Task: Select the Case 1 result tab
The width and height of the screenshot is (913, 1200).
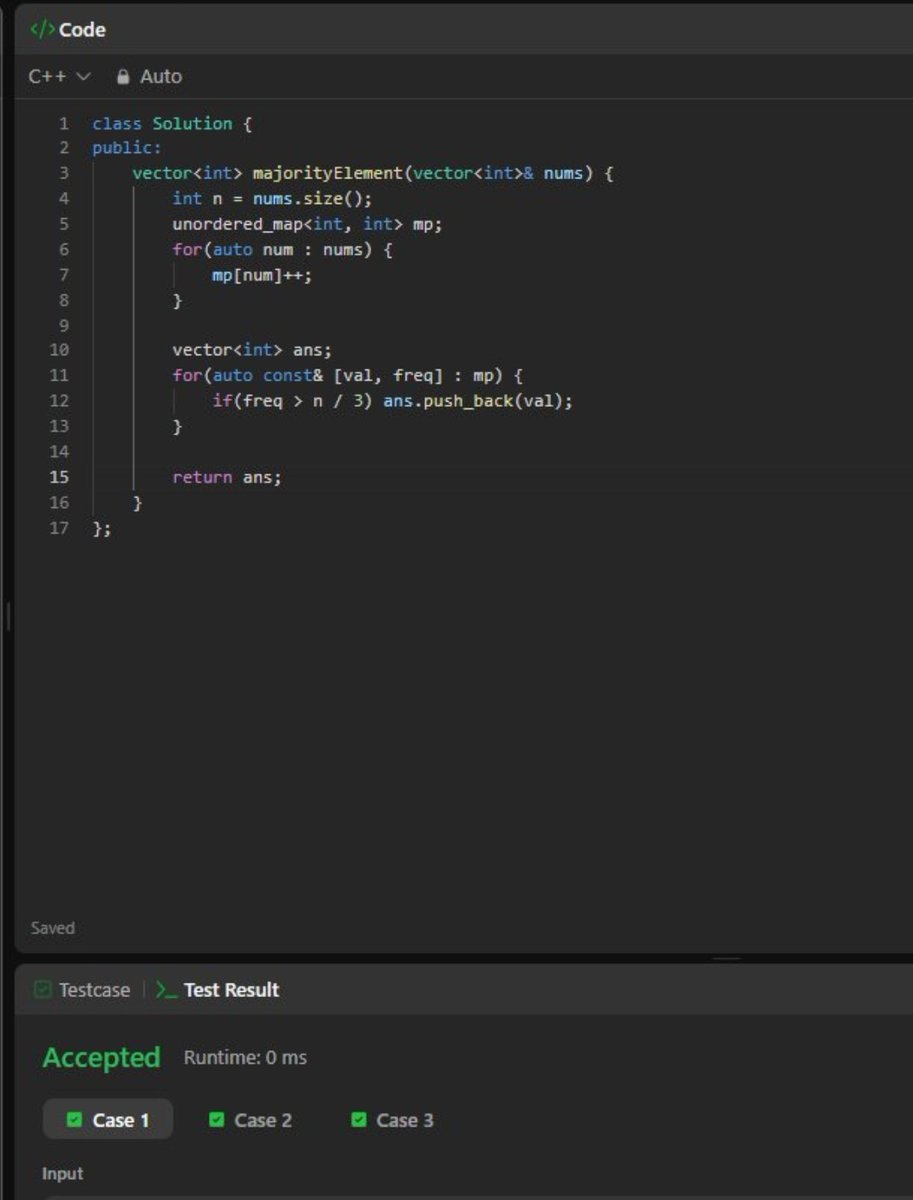Action: [x=108, y=1120]
